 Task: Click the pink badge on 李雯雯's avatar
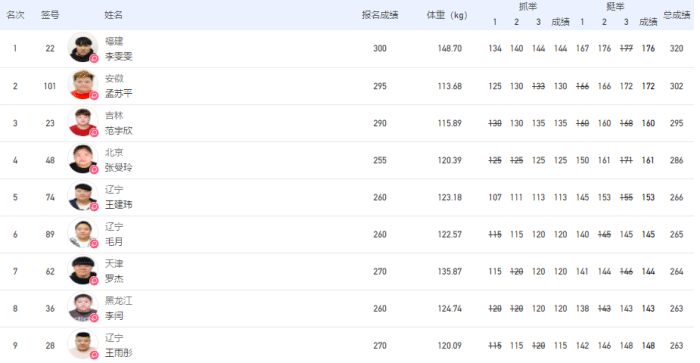tap(94, 58)
